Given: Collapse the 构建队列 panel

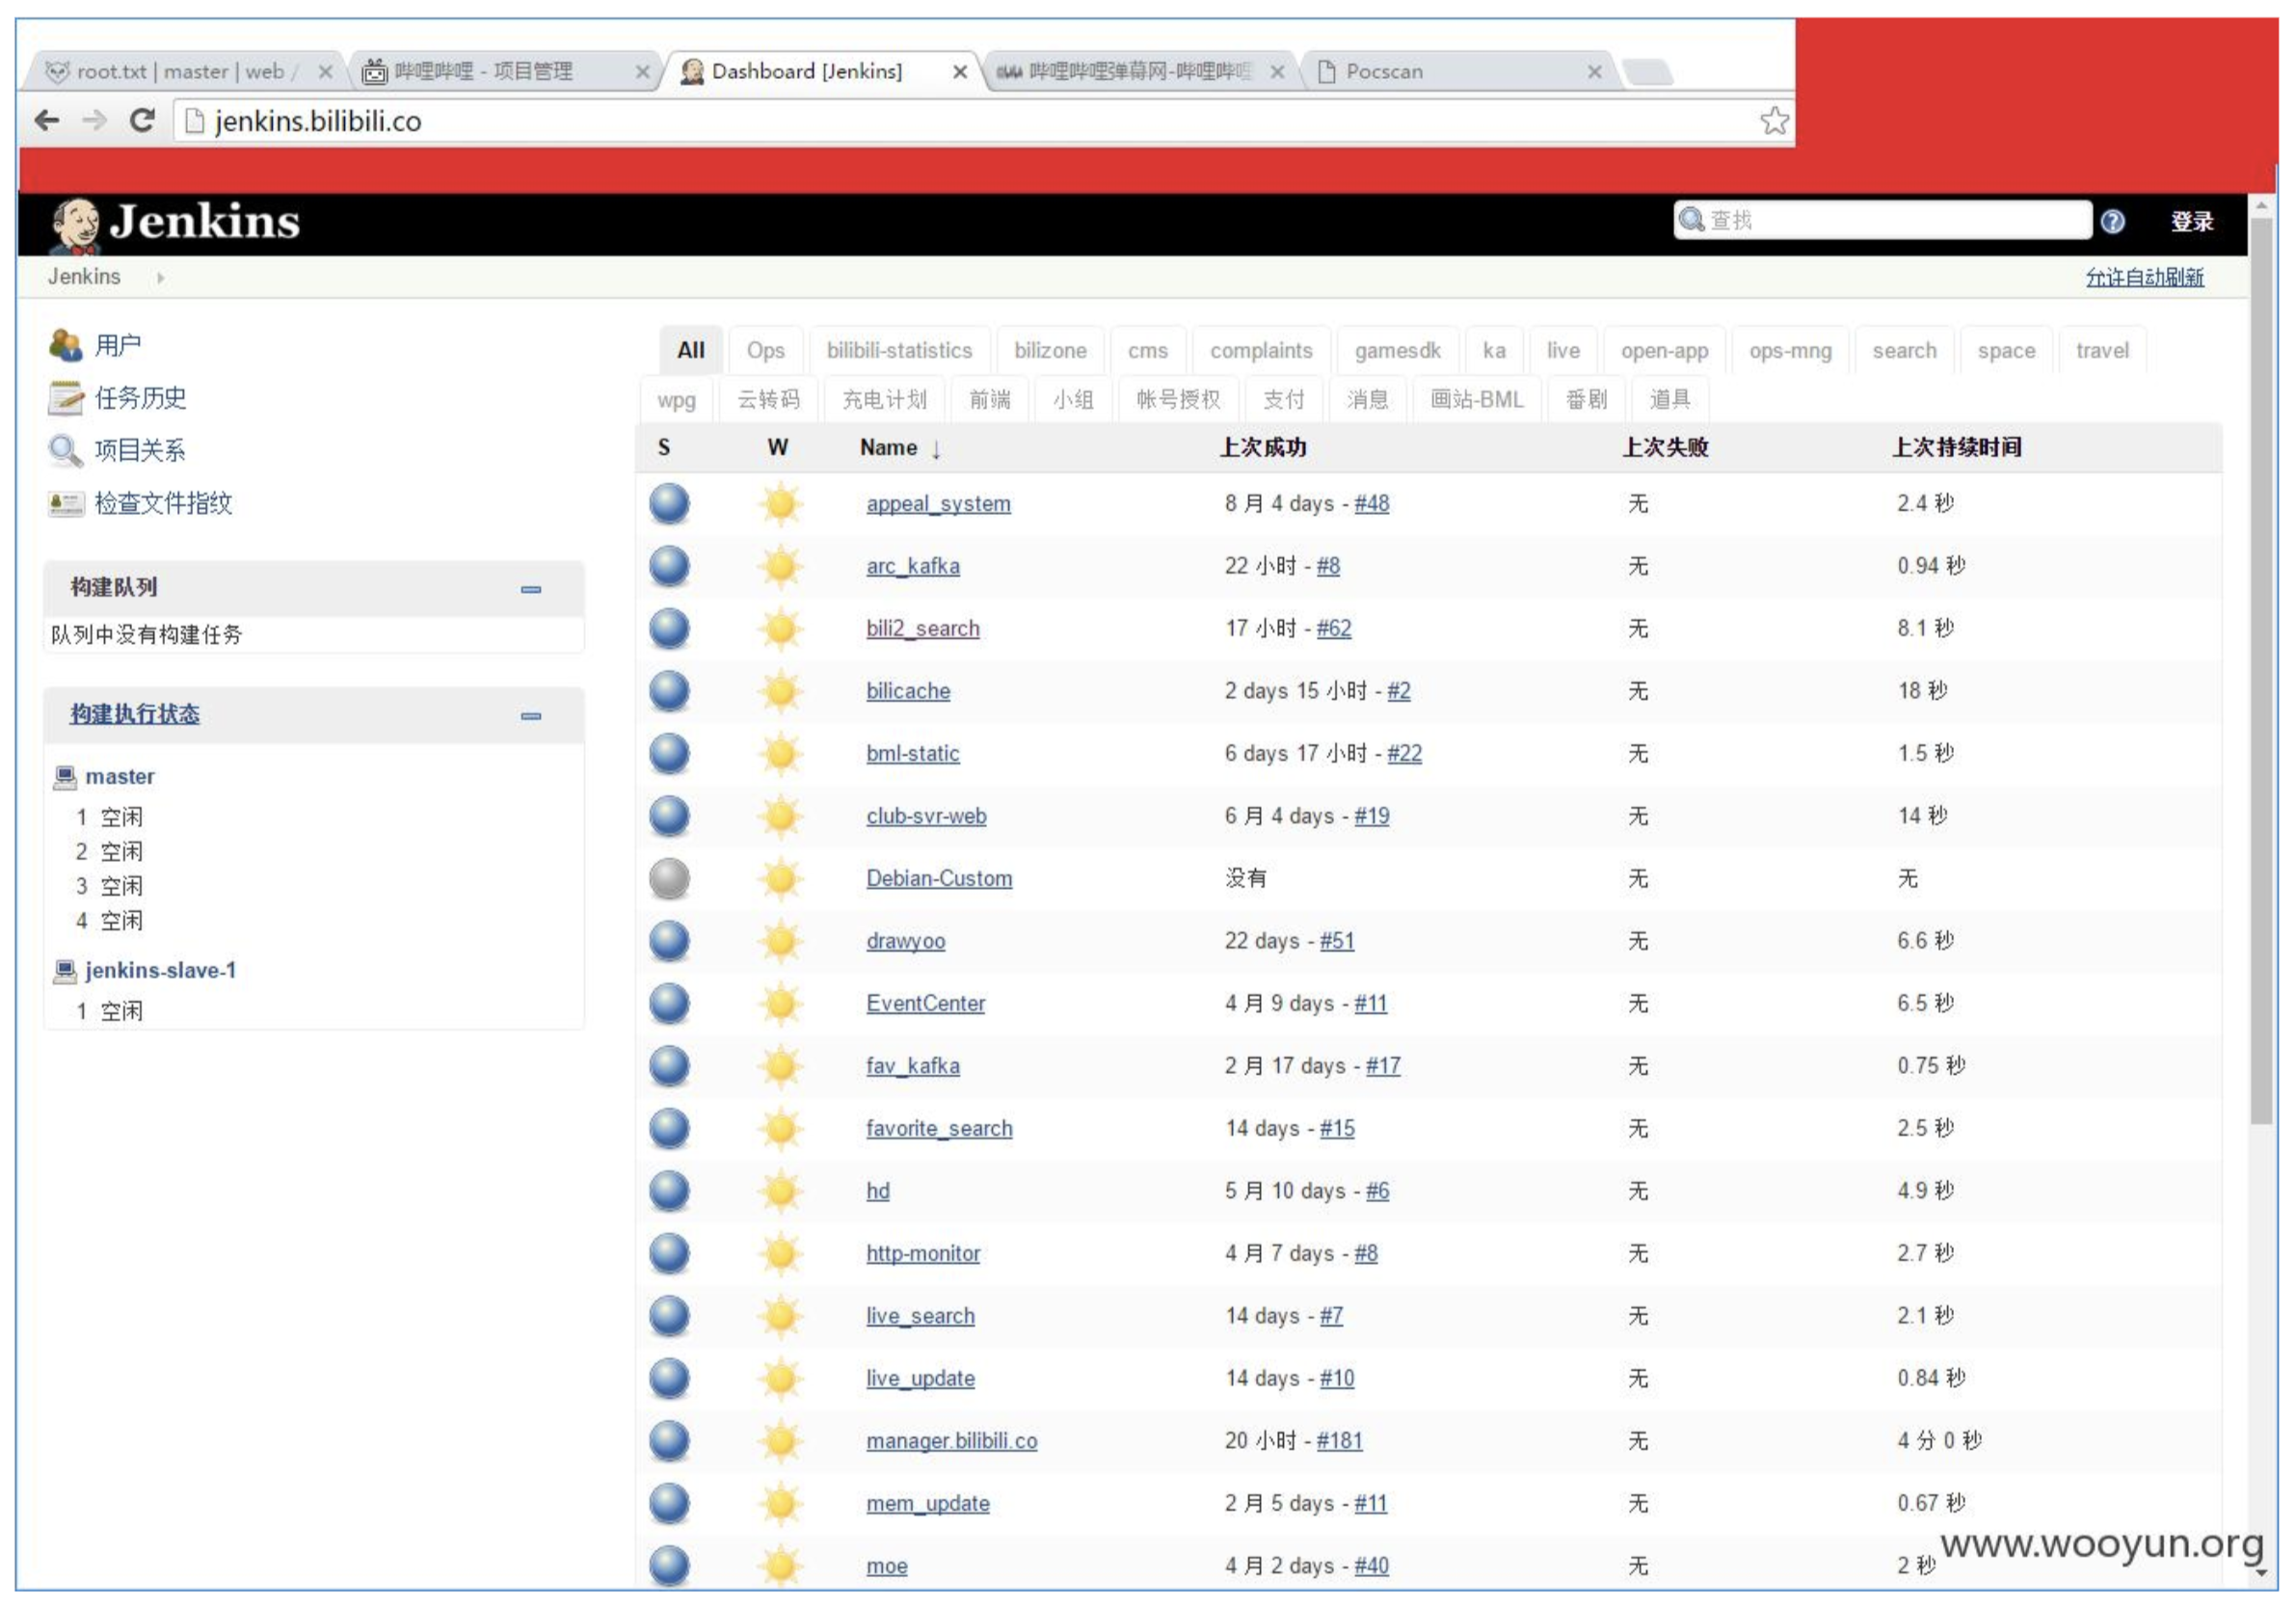Looking at the screenshot, I should pos(531,590).
